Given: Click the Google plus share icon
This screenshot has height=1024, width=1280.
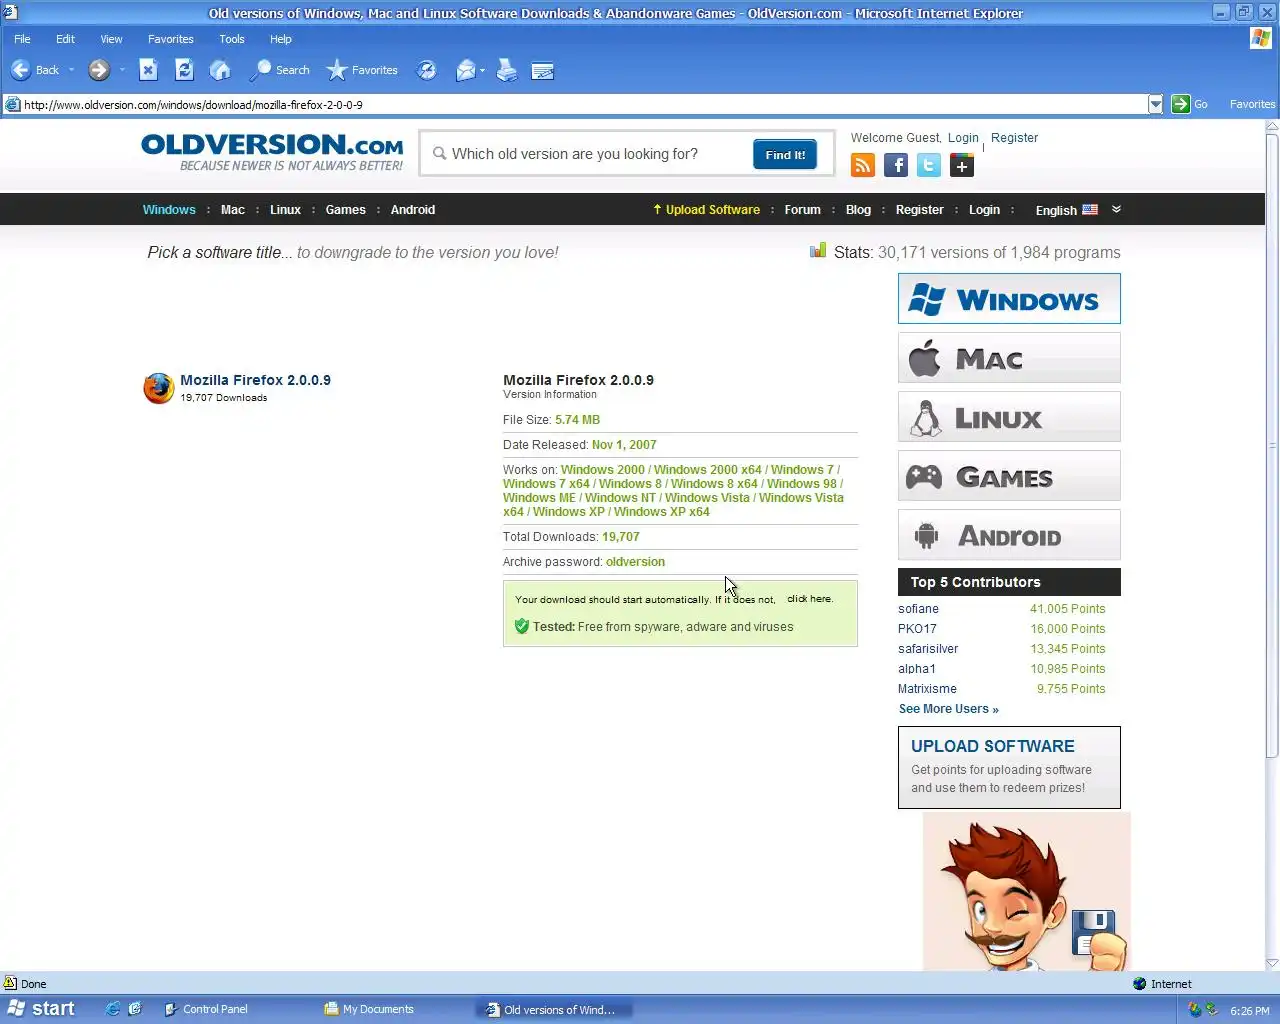Looking at the screenshot, I should (962, 165).
